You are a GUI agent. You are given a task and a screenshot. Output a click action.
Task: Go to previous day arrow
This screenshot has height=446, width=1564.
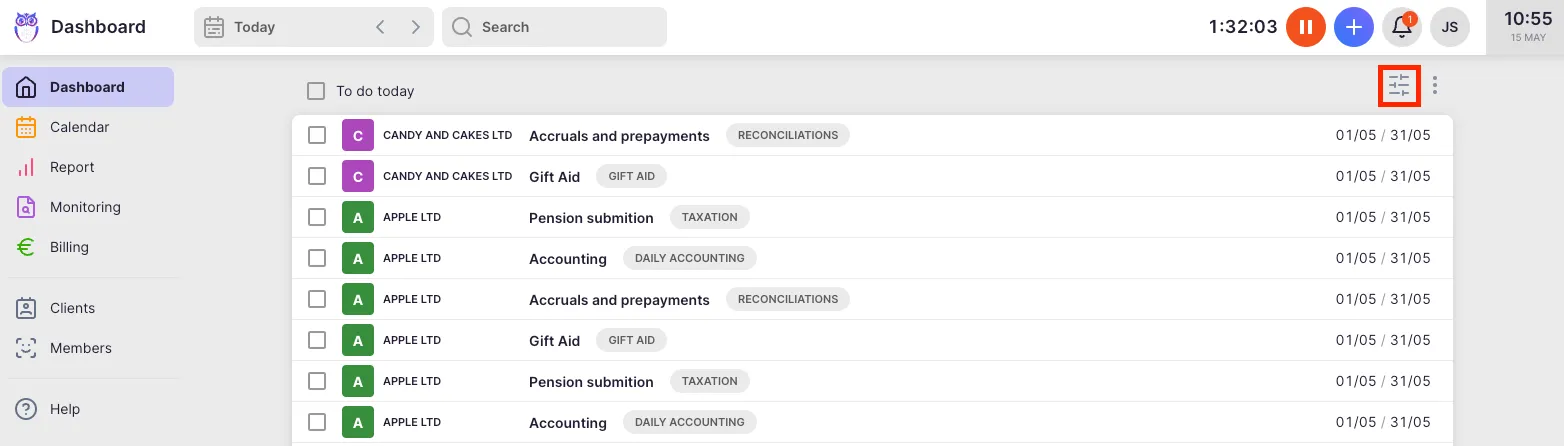point(380,27)
